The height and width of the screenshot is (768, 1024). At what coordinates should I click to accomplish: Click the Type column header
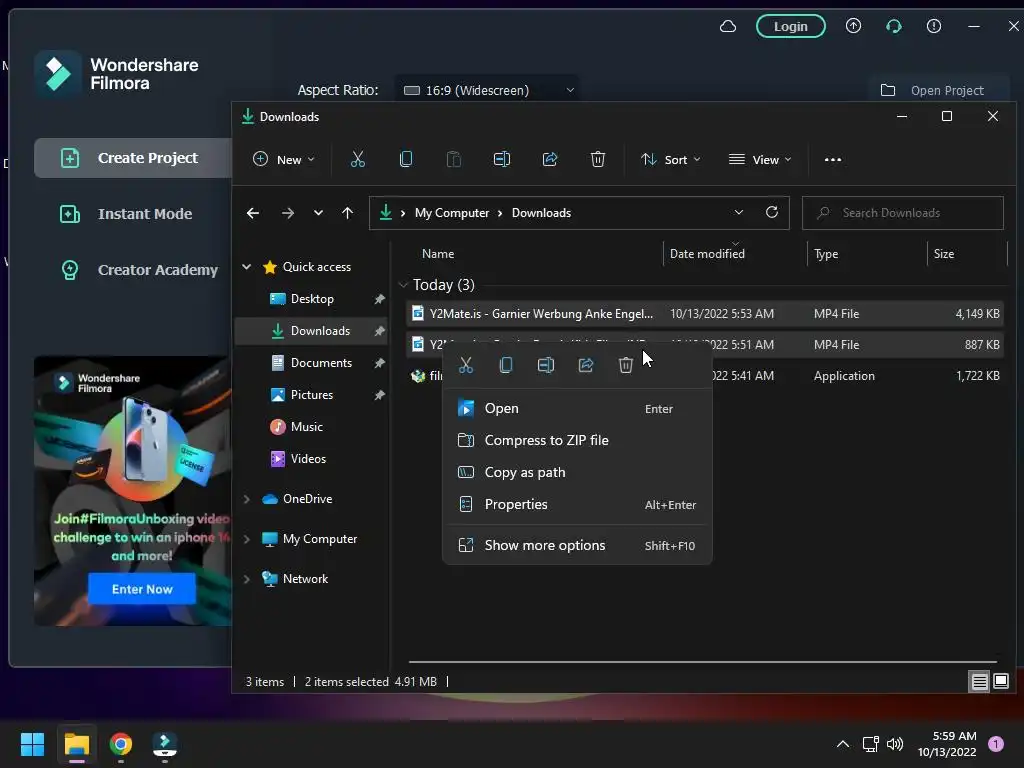pyautogui.click(x=826, y=254)
